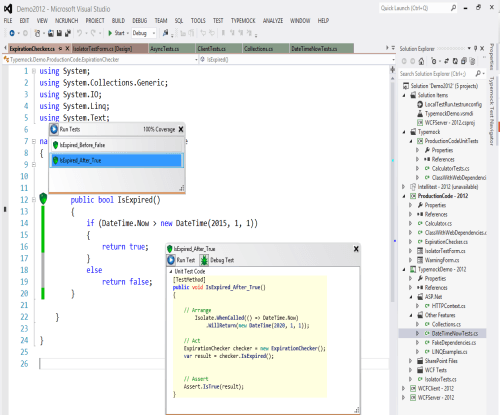Image resolution: width=500 pixels, height=415 pixels.
Task: Select the IsExpired_Before_False test
Action: tap(117, 145)
